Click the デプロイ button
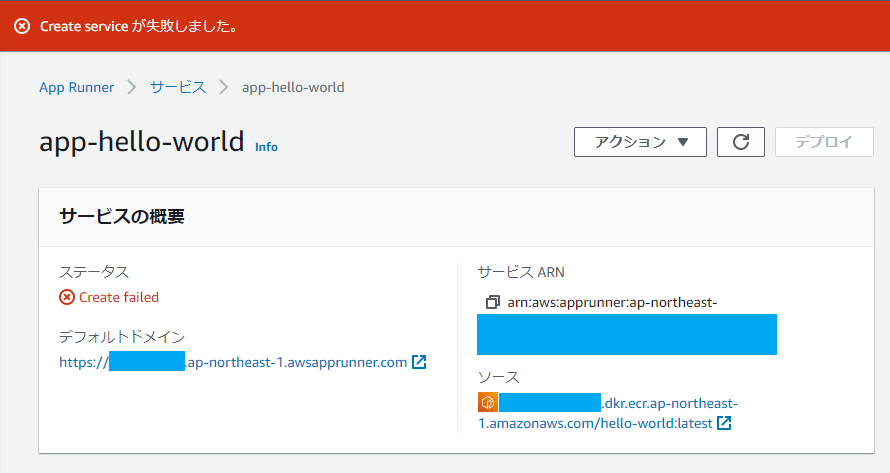The height and width of the screenshot is (473, 890). [824, 142]
